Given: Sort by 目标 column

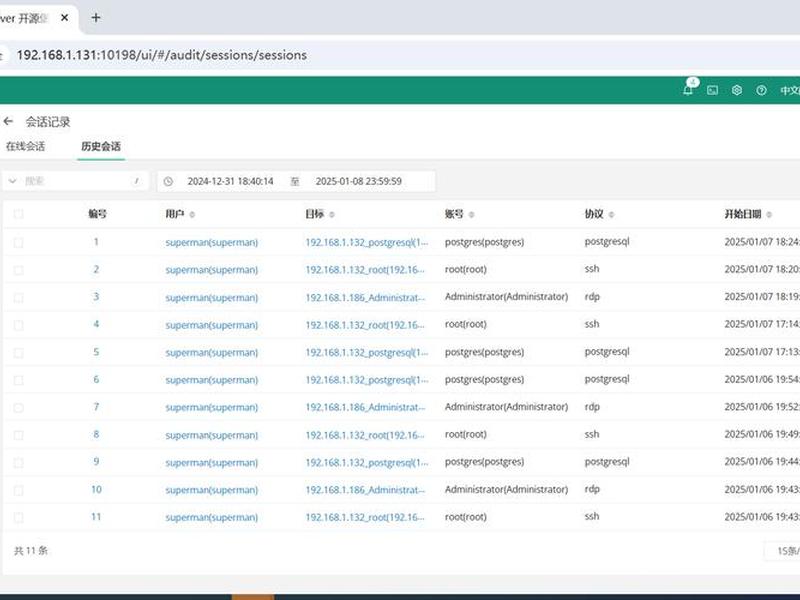Looking at the screenshot, I should point(332,215).
